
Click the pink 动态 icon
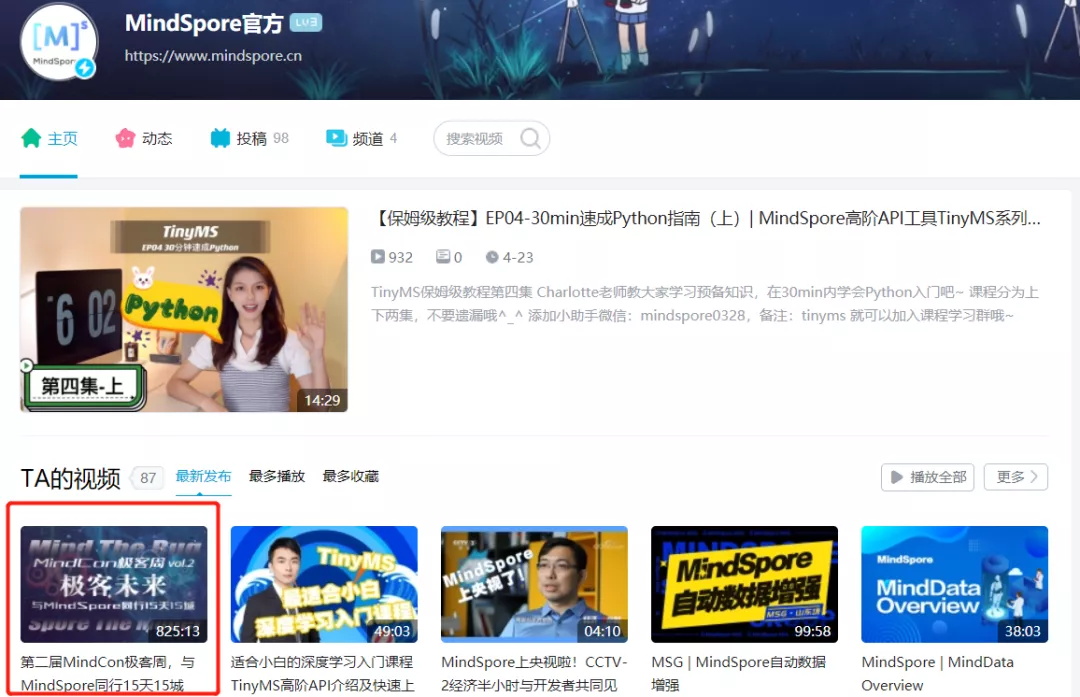point(125,138)
